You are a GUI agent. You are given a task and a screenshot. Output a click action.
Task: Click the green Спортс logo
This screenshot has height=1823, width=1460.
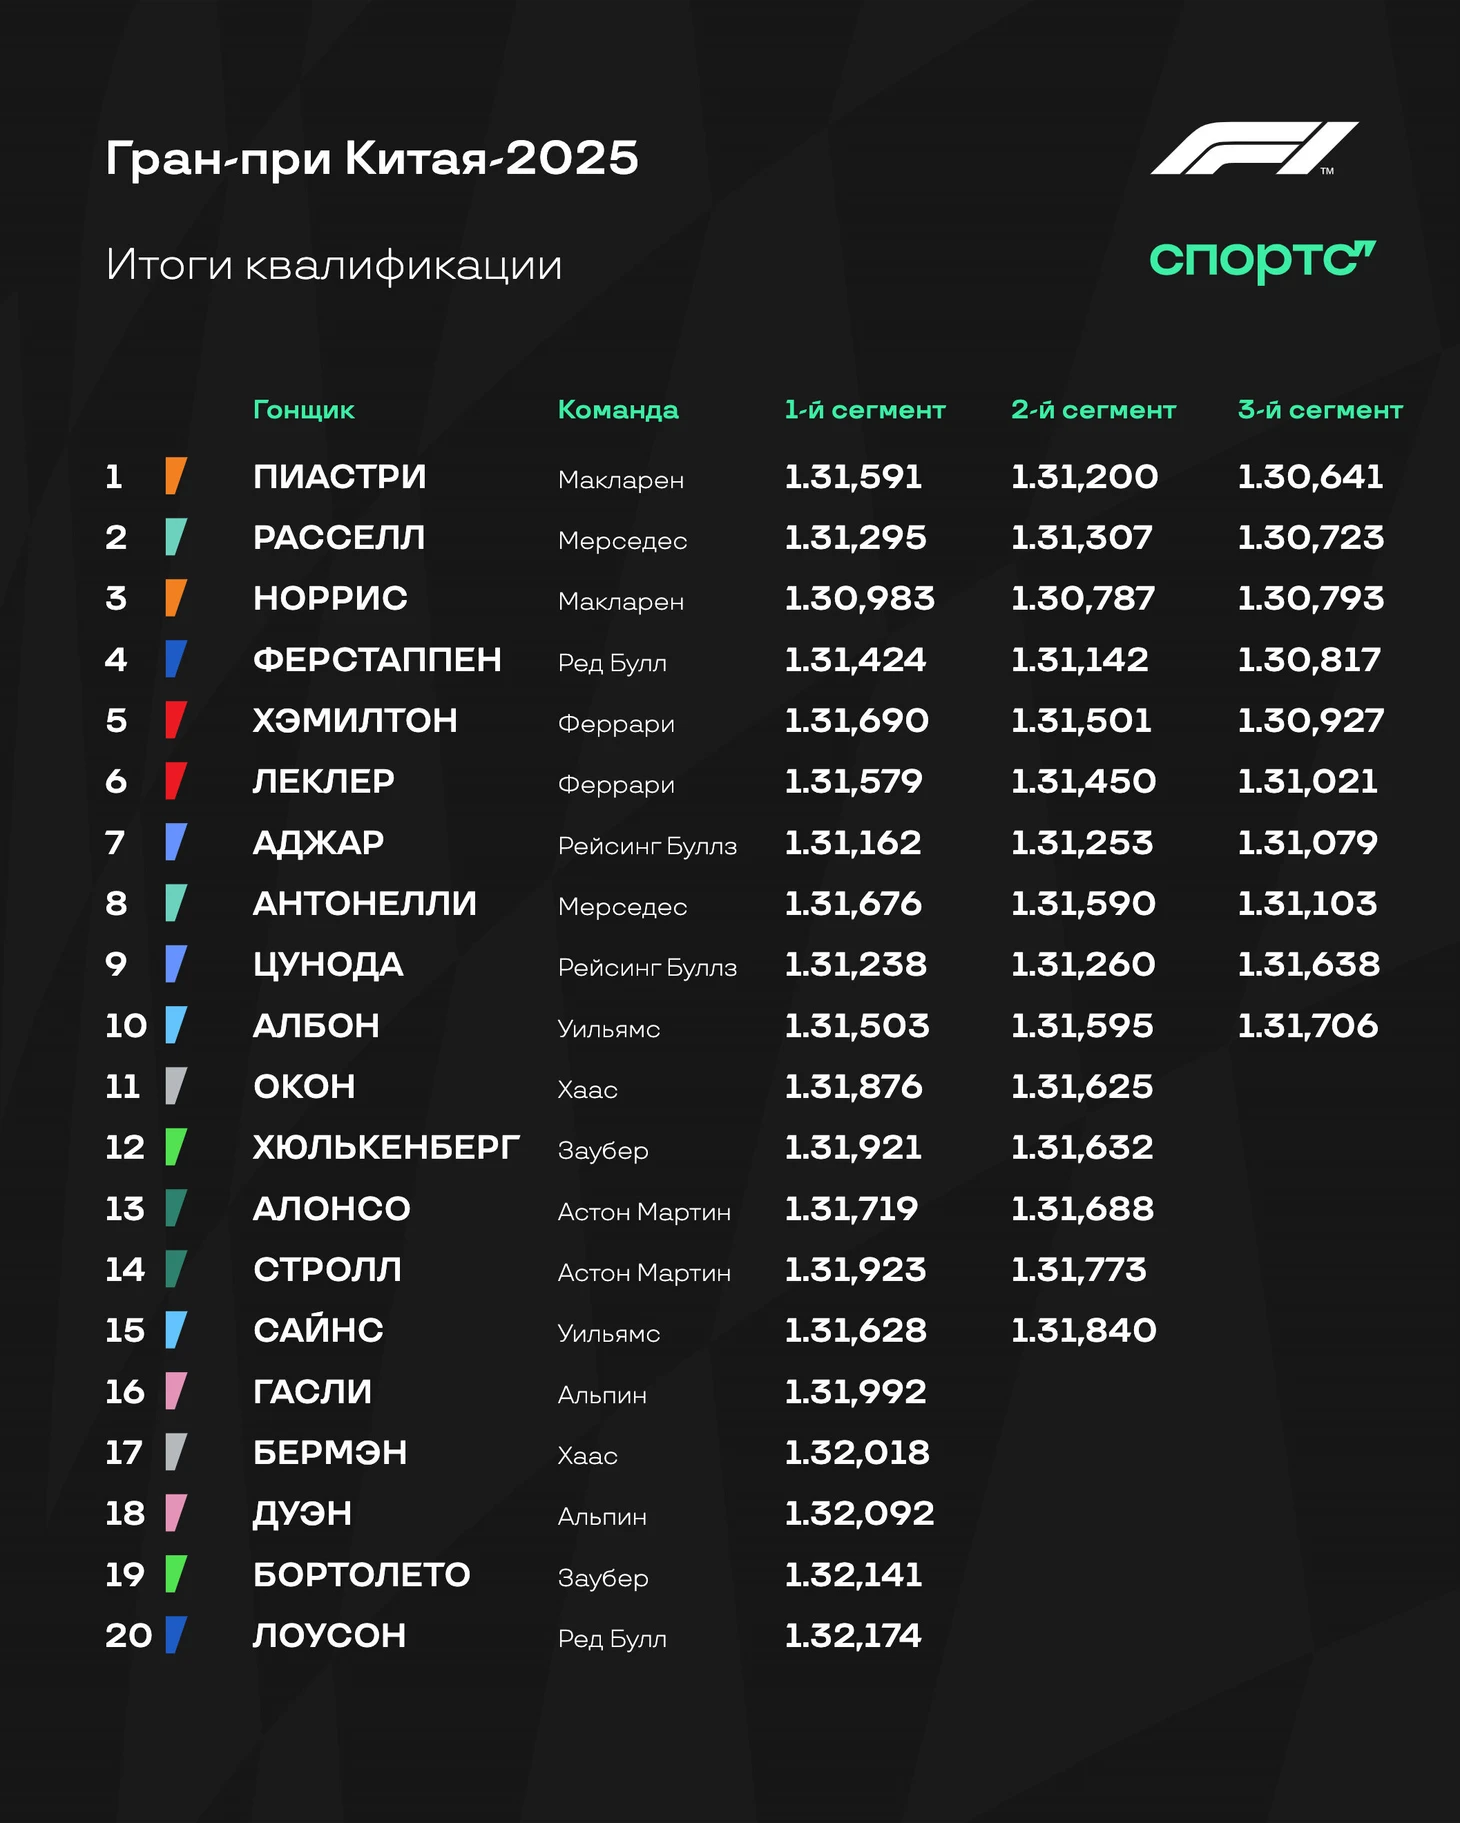tap(1263, 261)
